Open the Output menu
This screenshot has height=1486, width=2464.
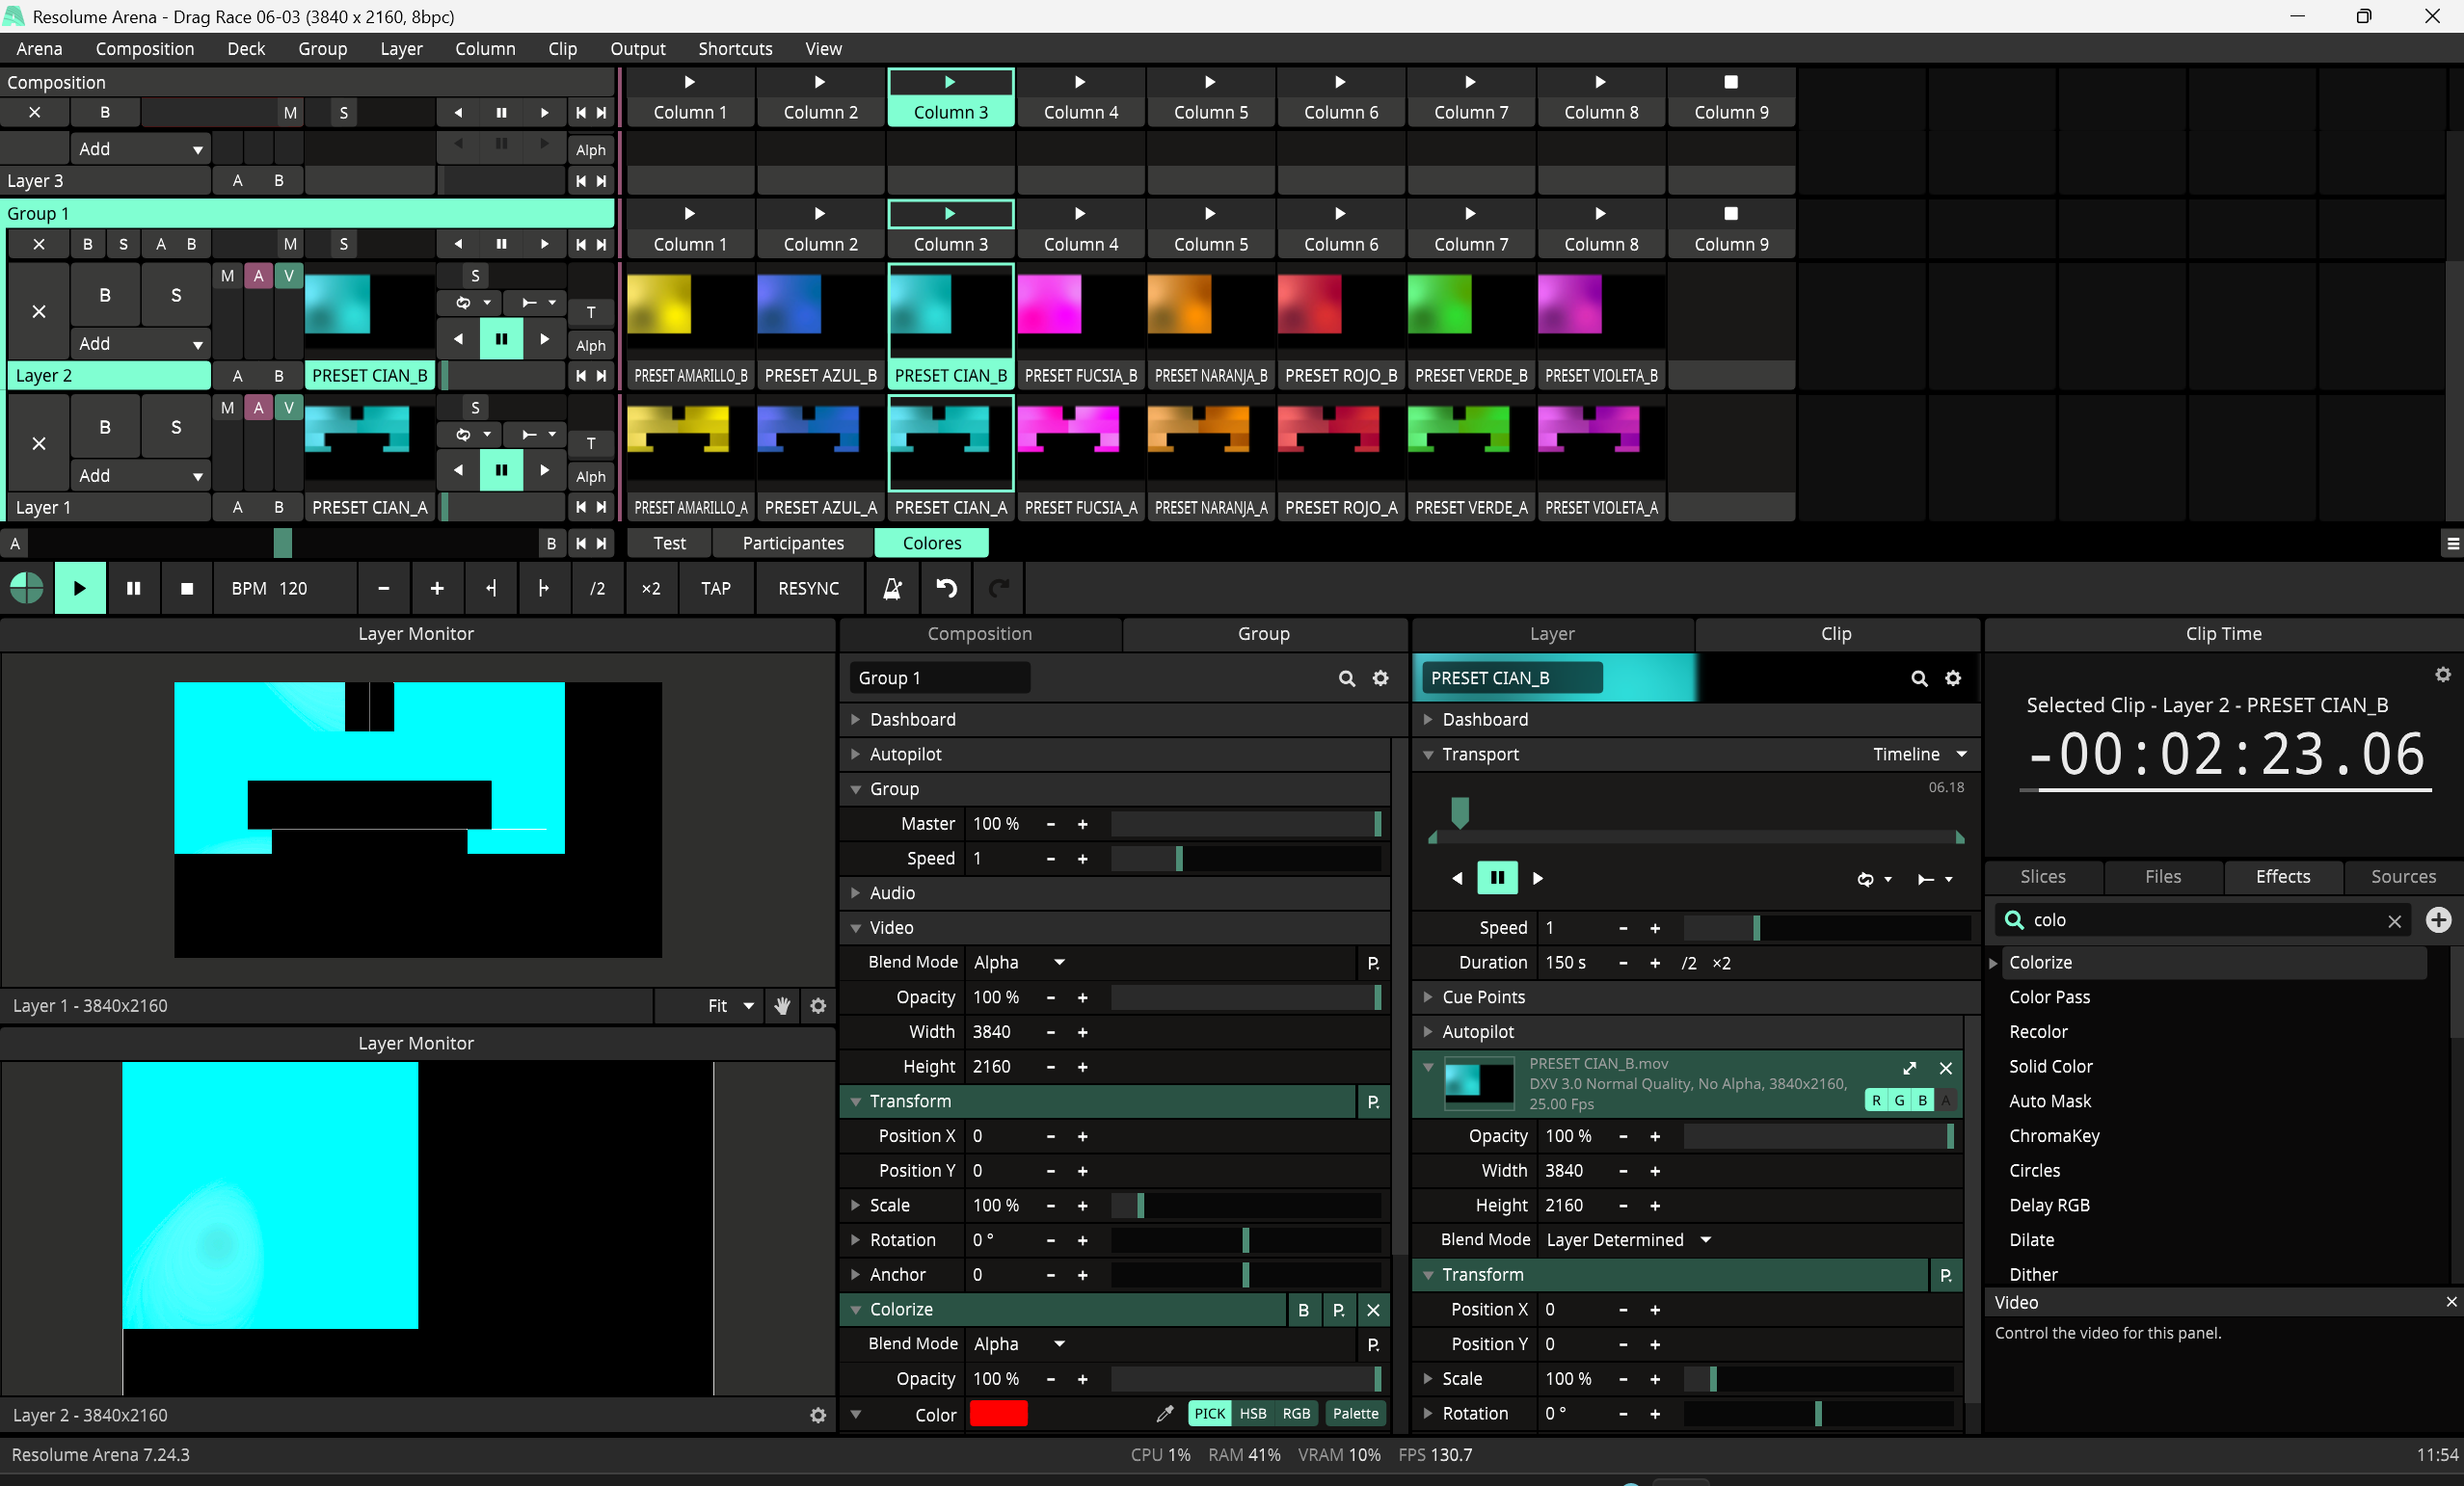[637, 48]
